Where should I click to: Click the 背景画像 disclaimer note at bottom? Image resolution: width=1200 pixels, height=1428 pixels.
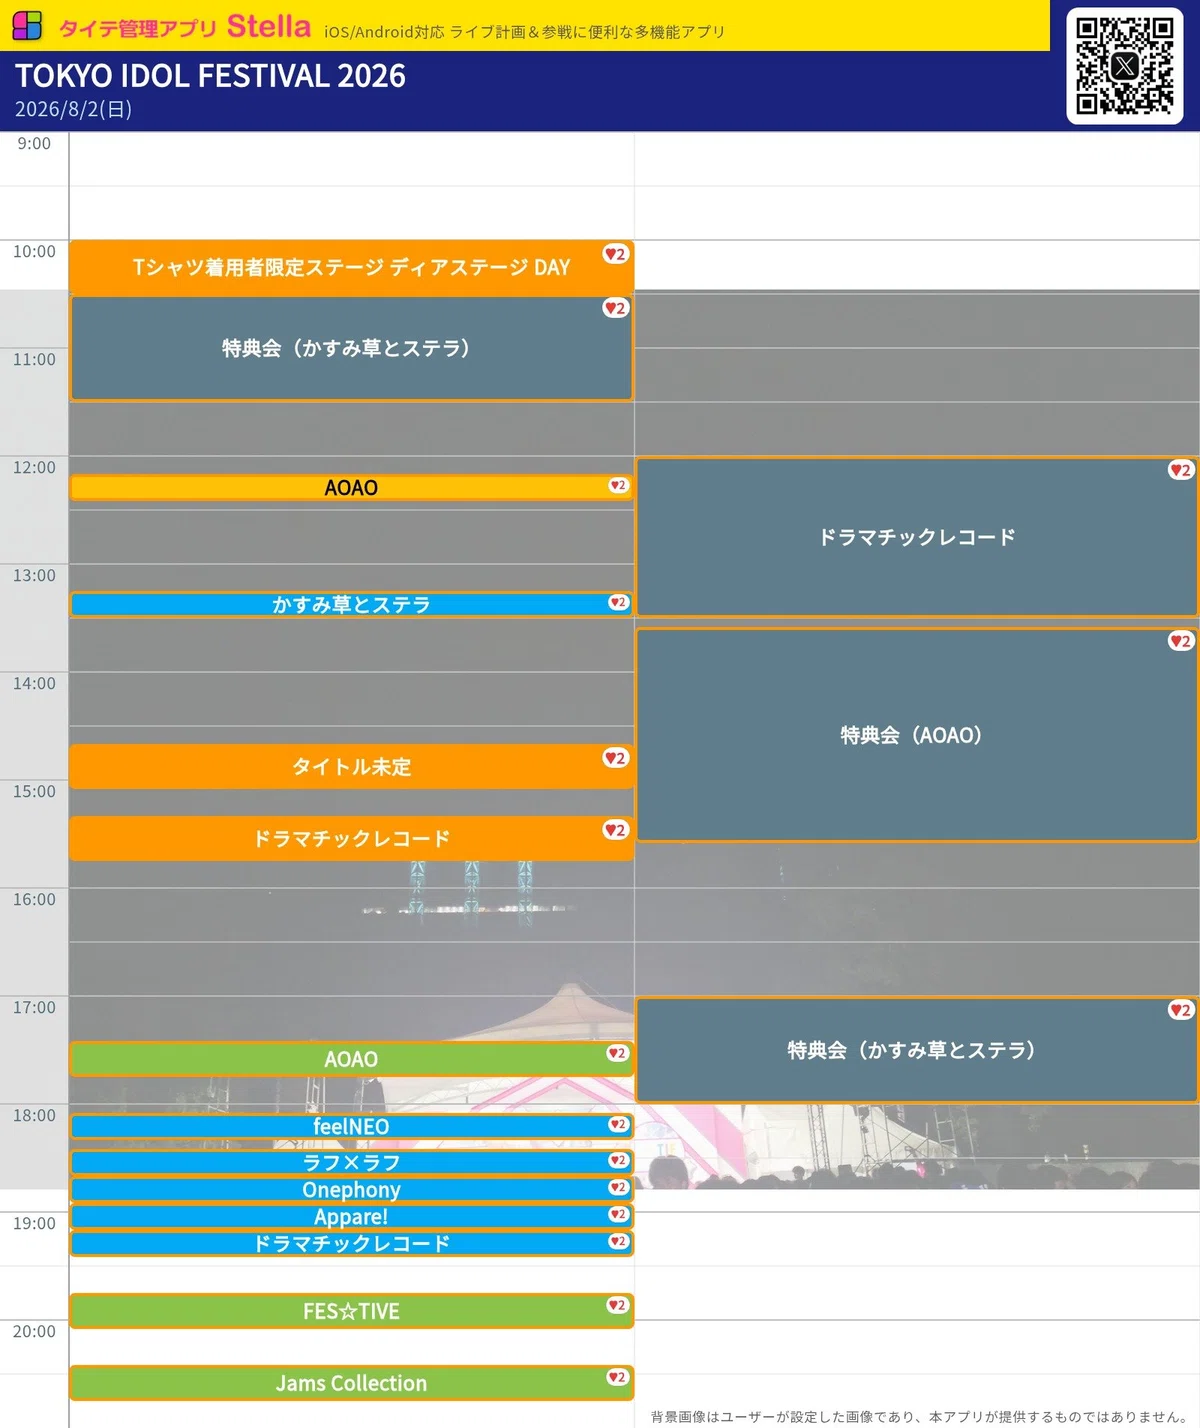tap(918, 1416)
